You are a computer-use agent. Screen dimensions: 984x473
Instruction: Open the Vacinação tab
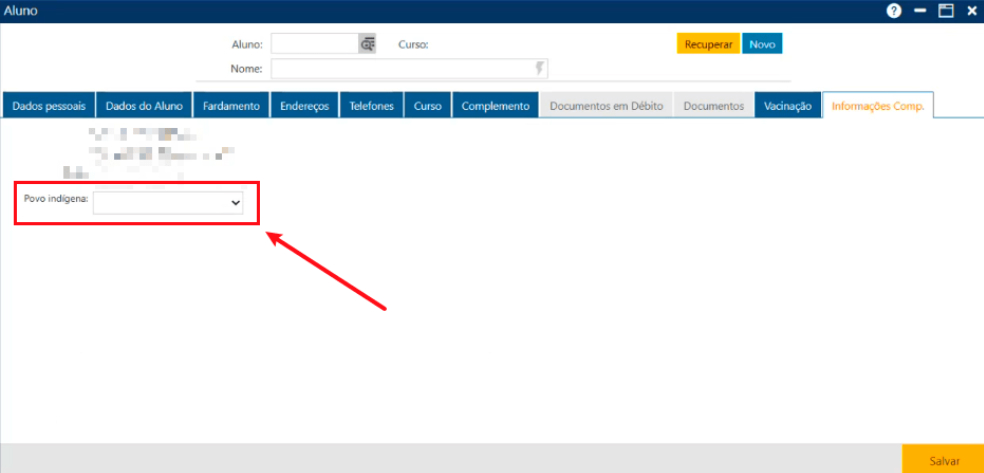coord(787,106)
